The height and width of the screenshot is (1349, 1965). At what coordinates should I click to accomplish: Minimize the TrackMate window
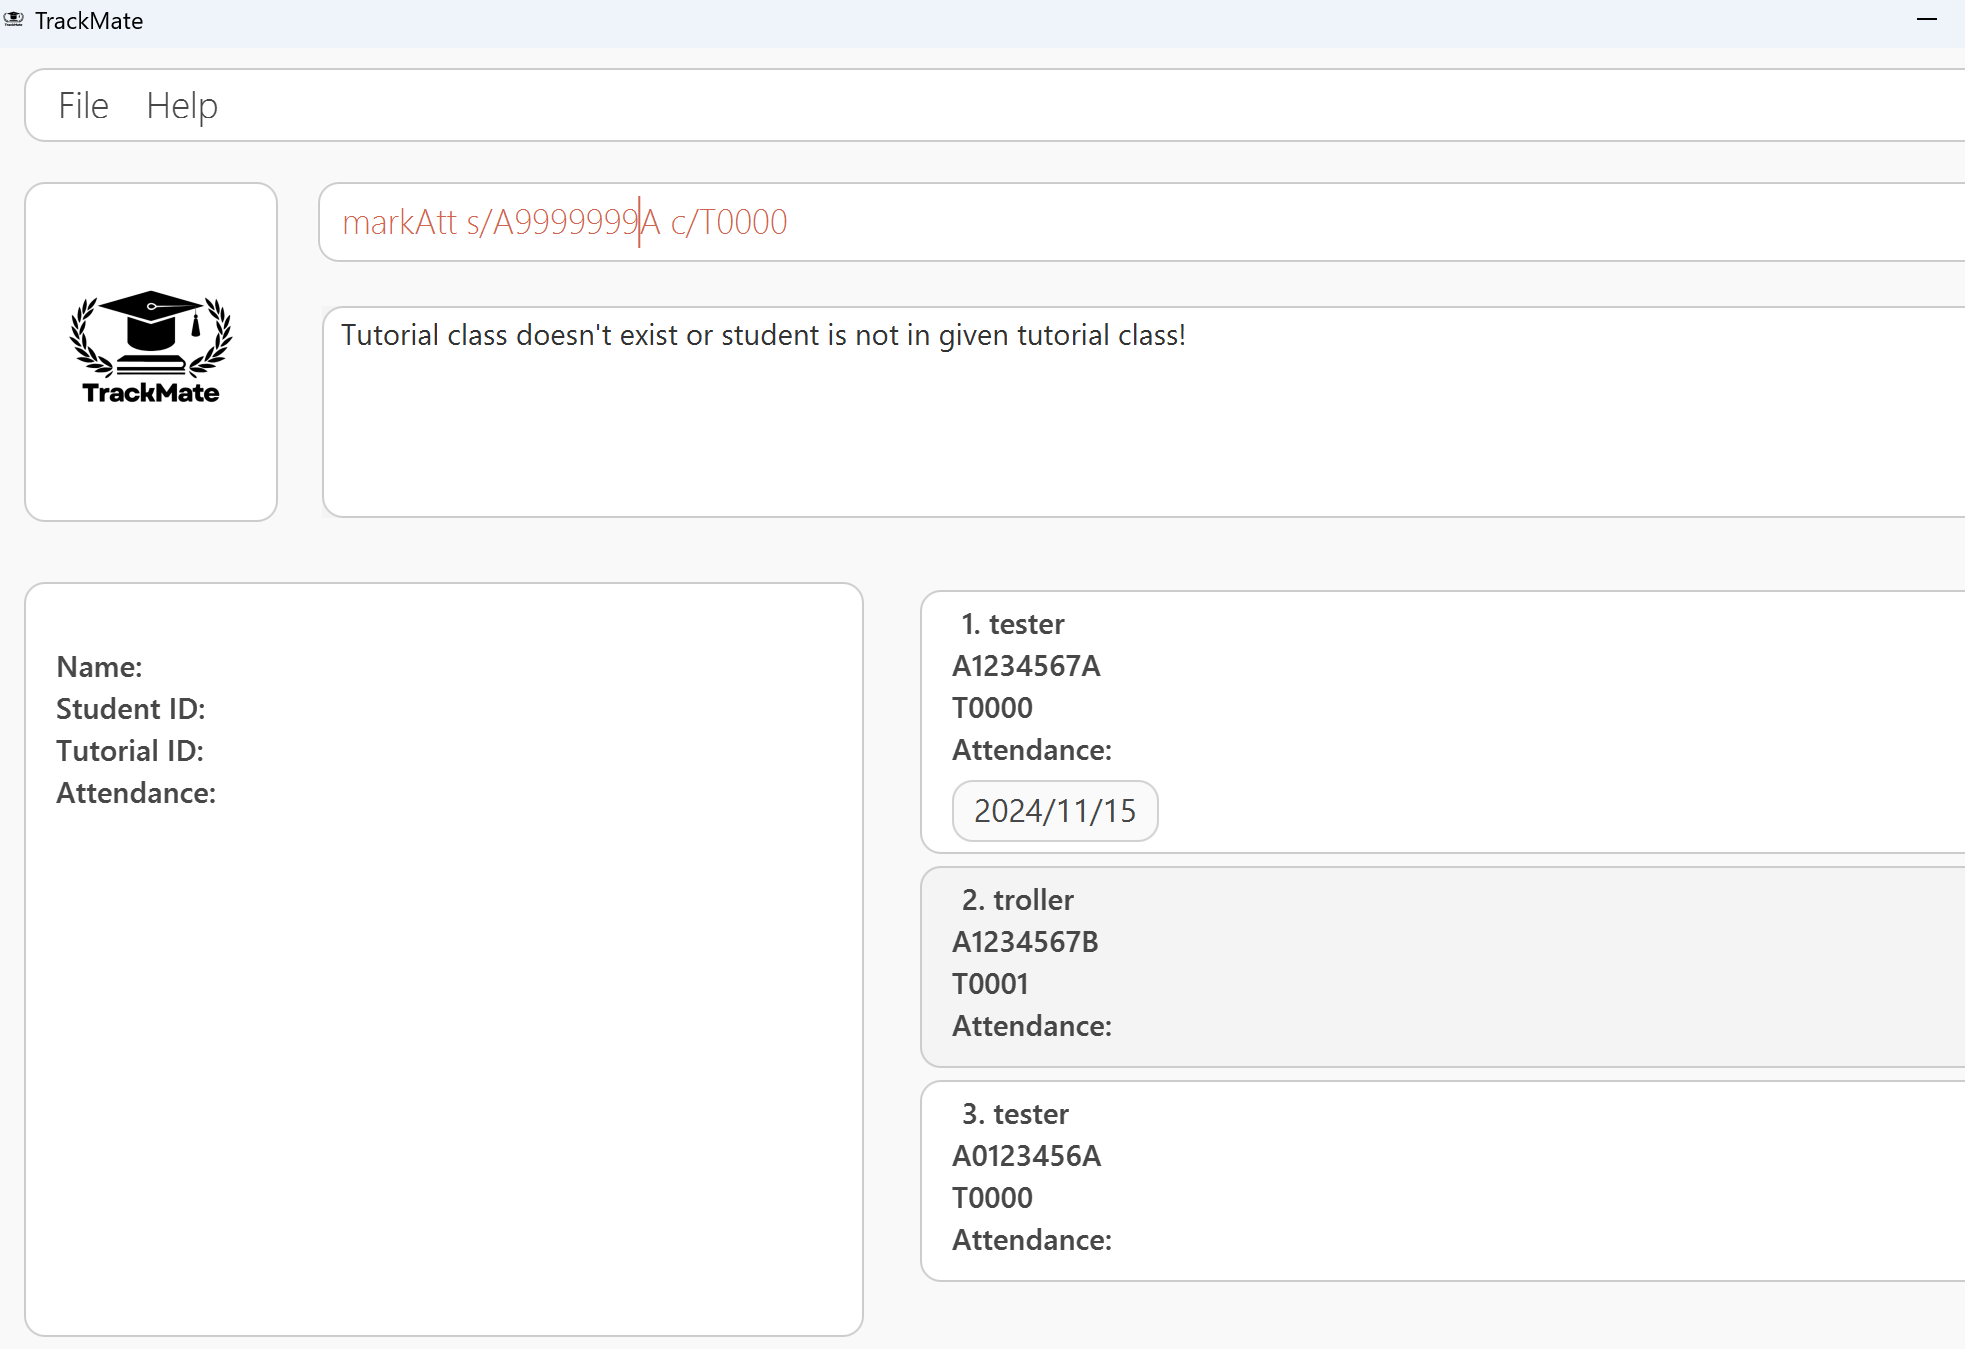pyautogui.click(x=1927, y=20)
